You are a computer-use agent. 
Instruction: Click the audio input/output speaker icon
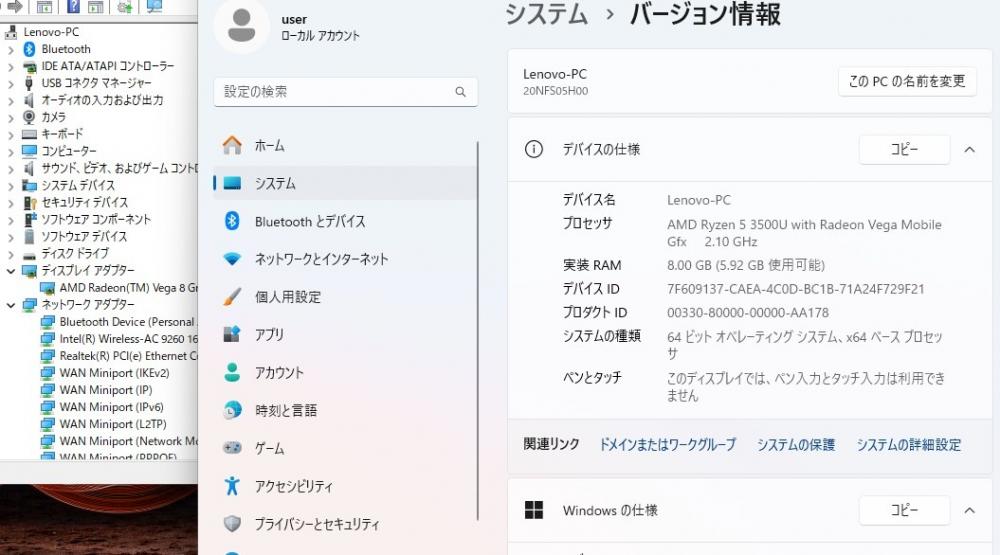click(29, 100)
